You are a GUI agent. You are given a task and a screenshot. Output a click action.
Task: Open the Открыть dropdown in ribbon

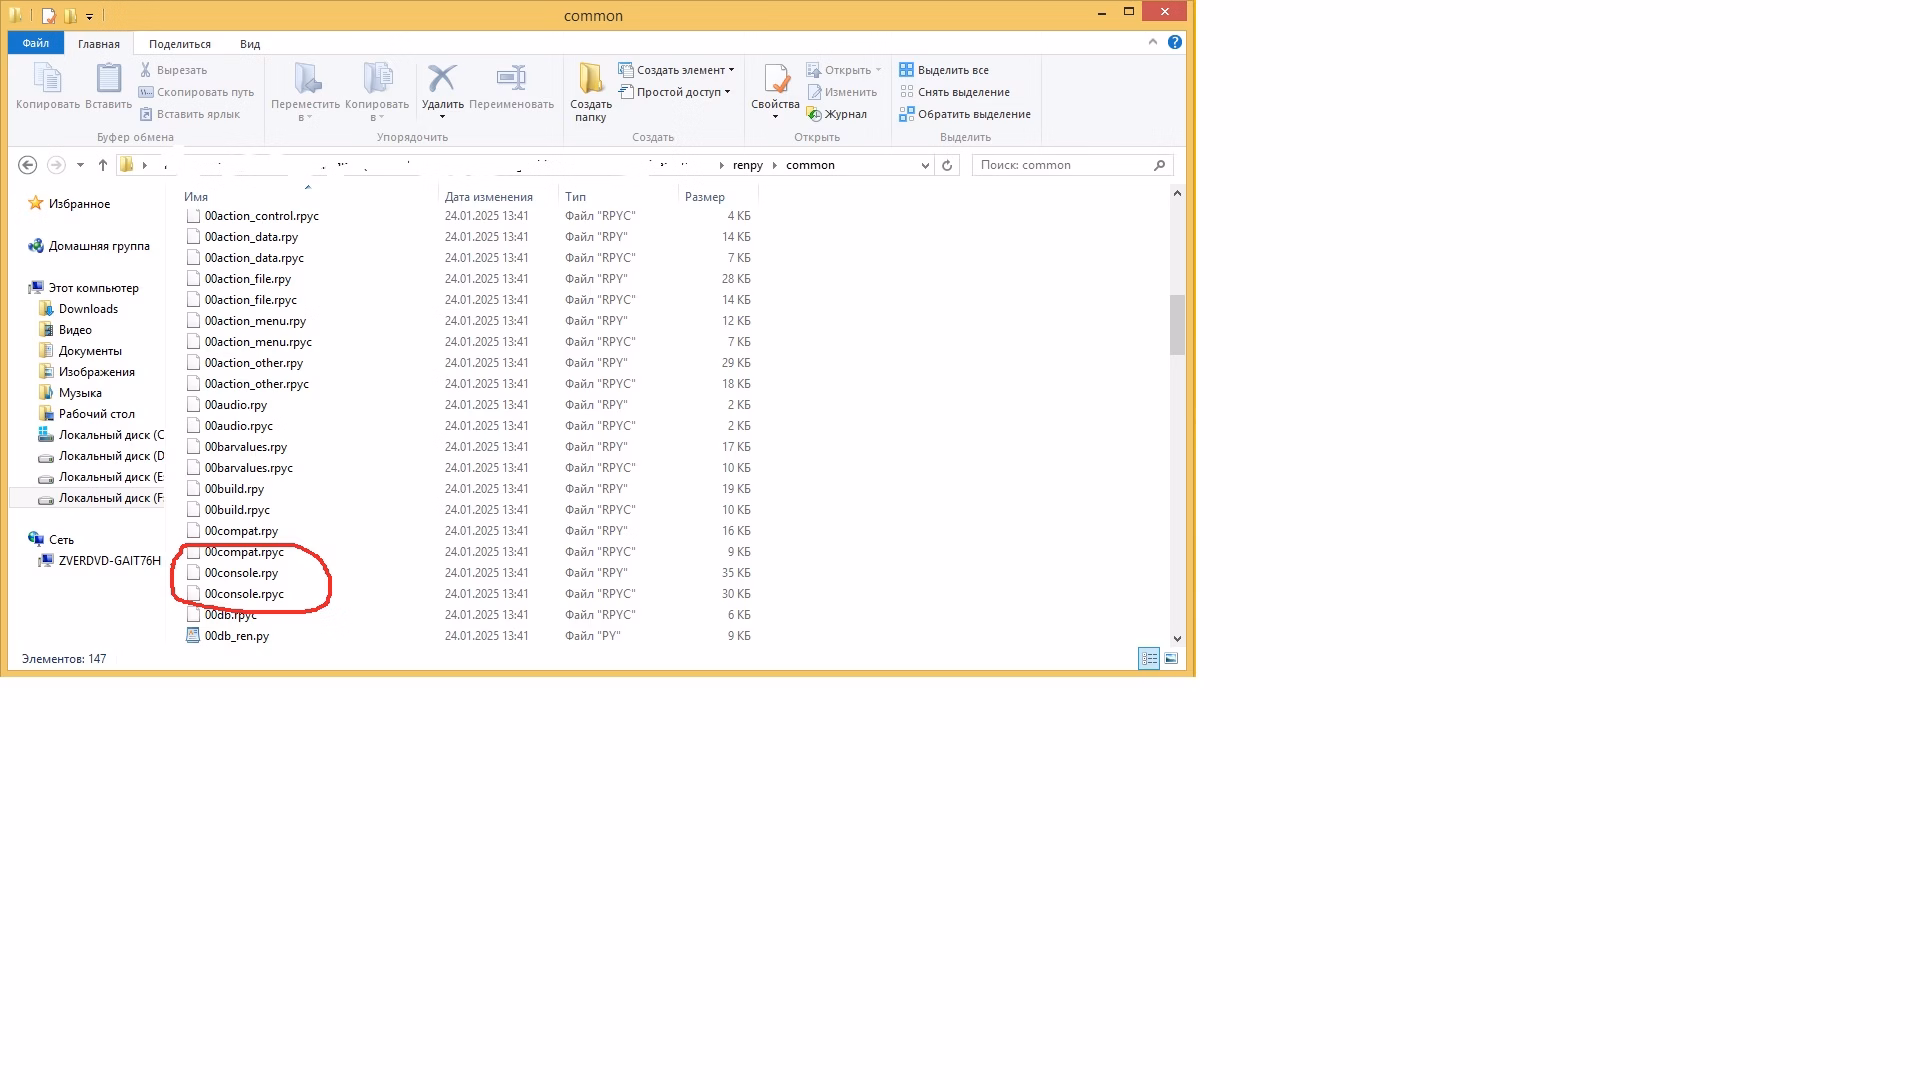coord(844,70)
